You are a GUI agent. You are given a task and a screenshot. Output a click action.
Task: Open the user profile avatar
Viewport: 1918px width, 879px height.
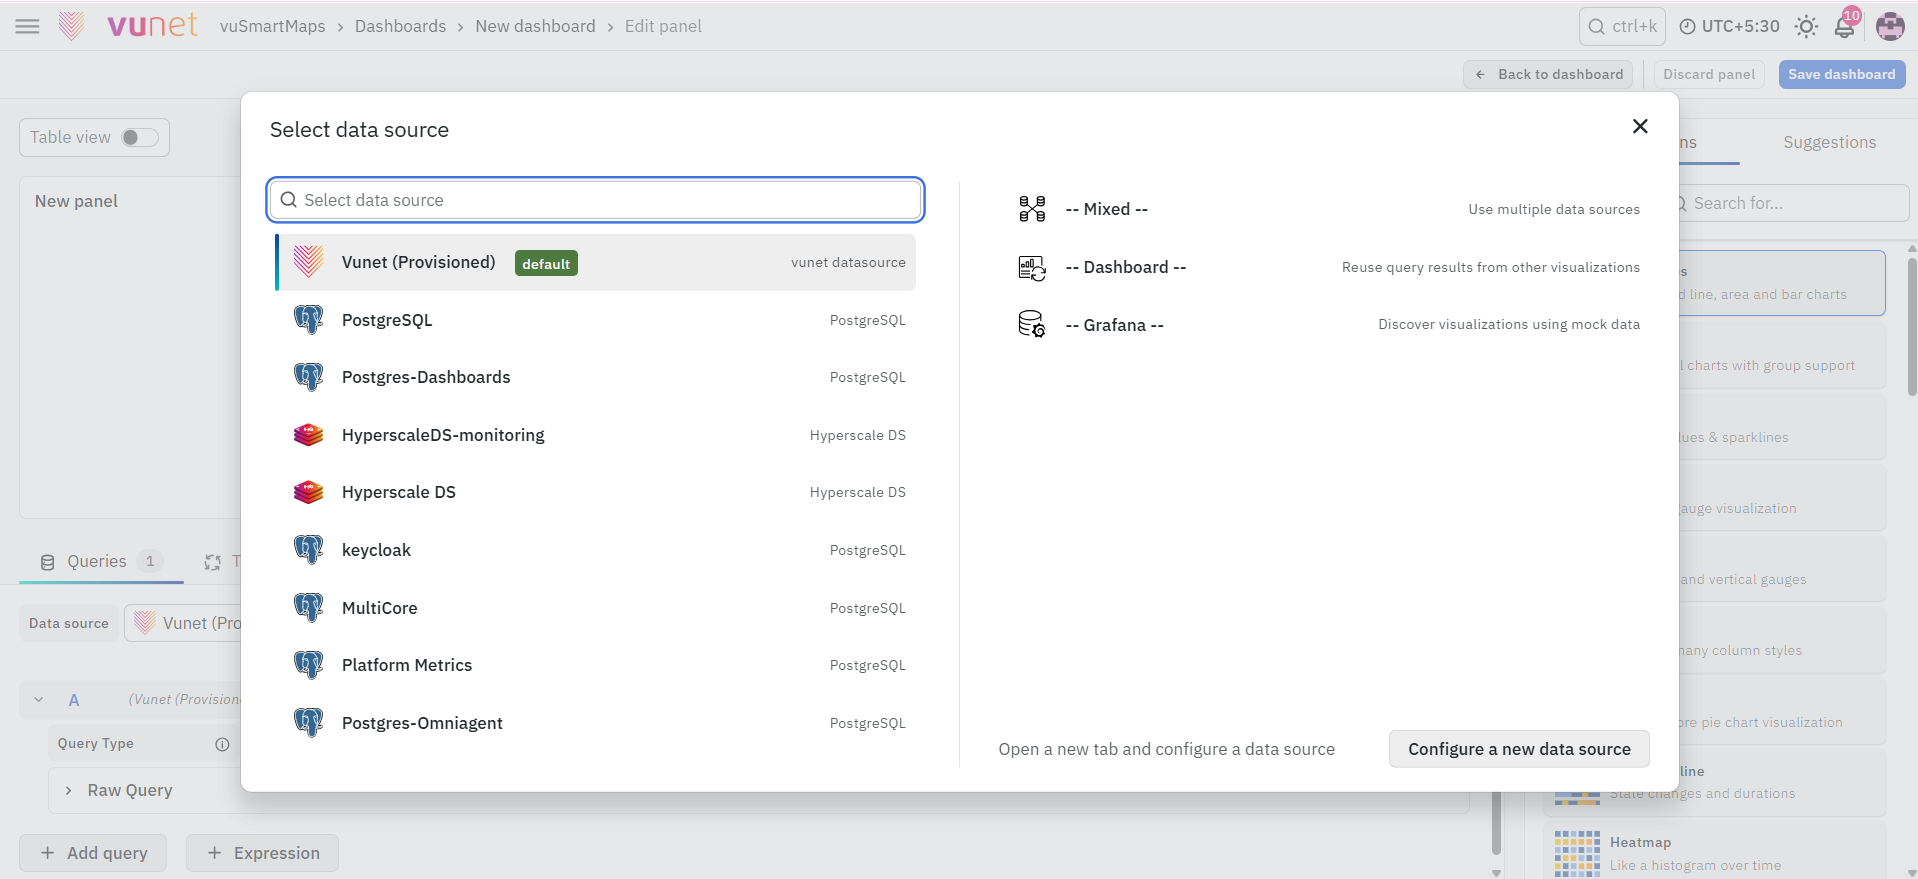1890,27
